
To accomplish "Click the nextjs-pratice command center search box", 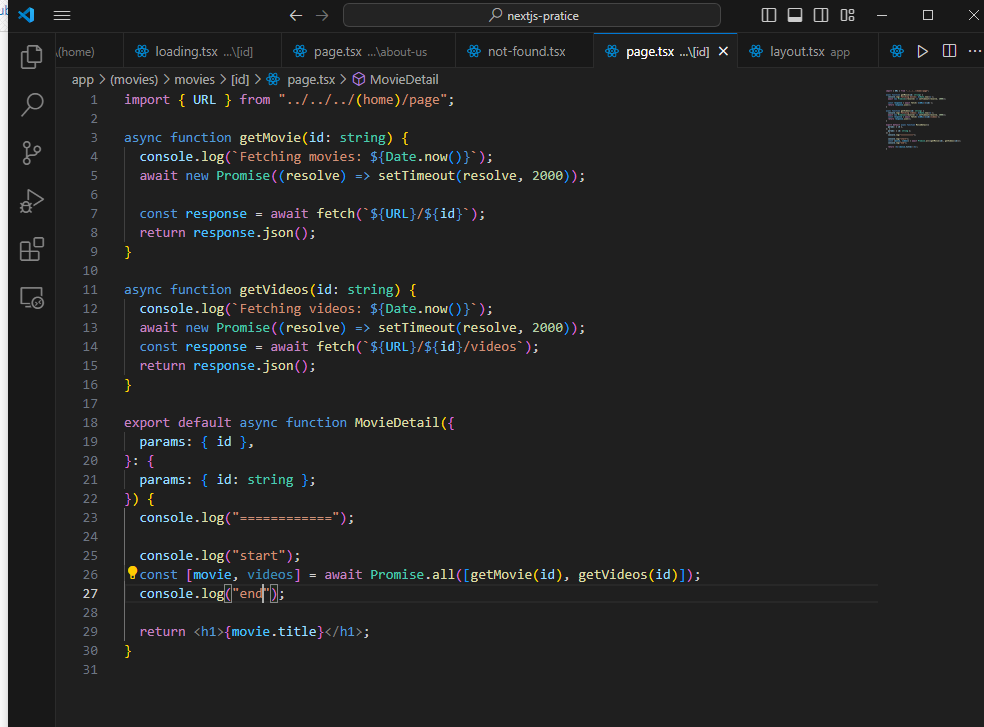I will 531,15.
